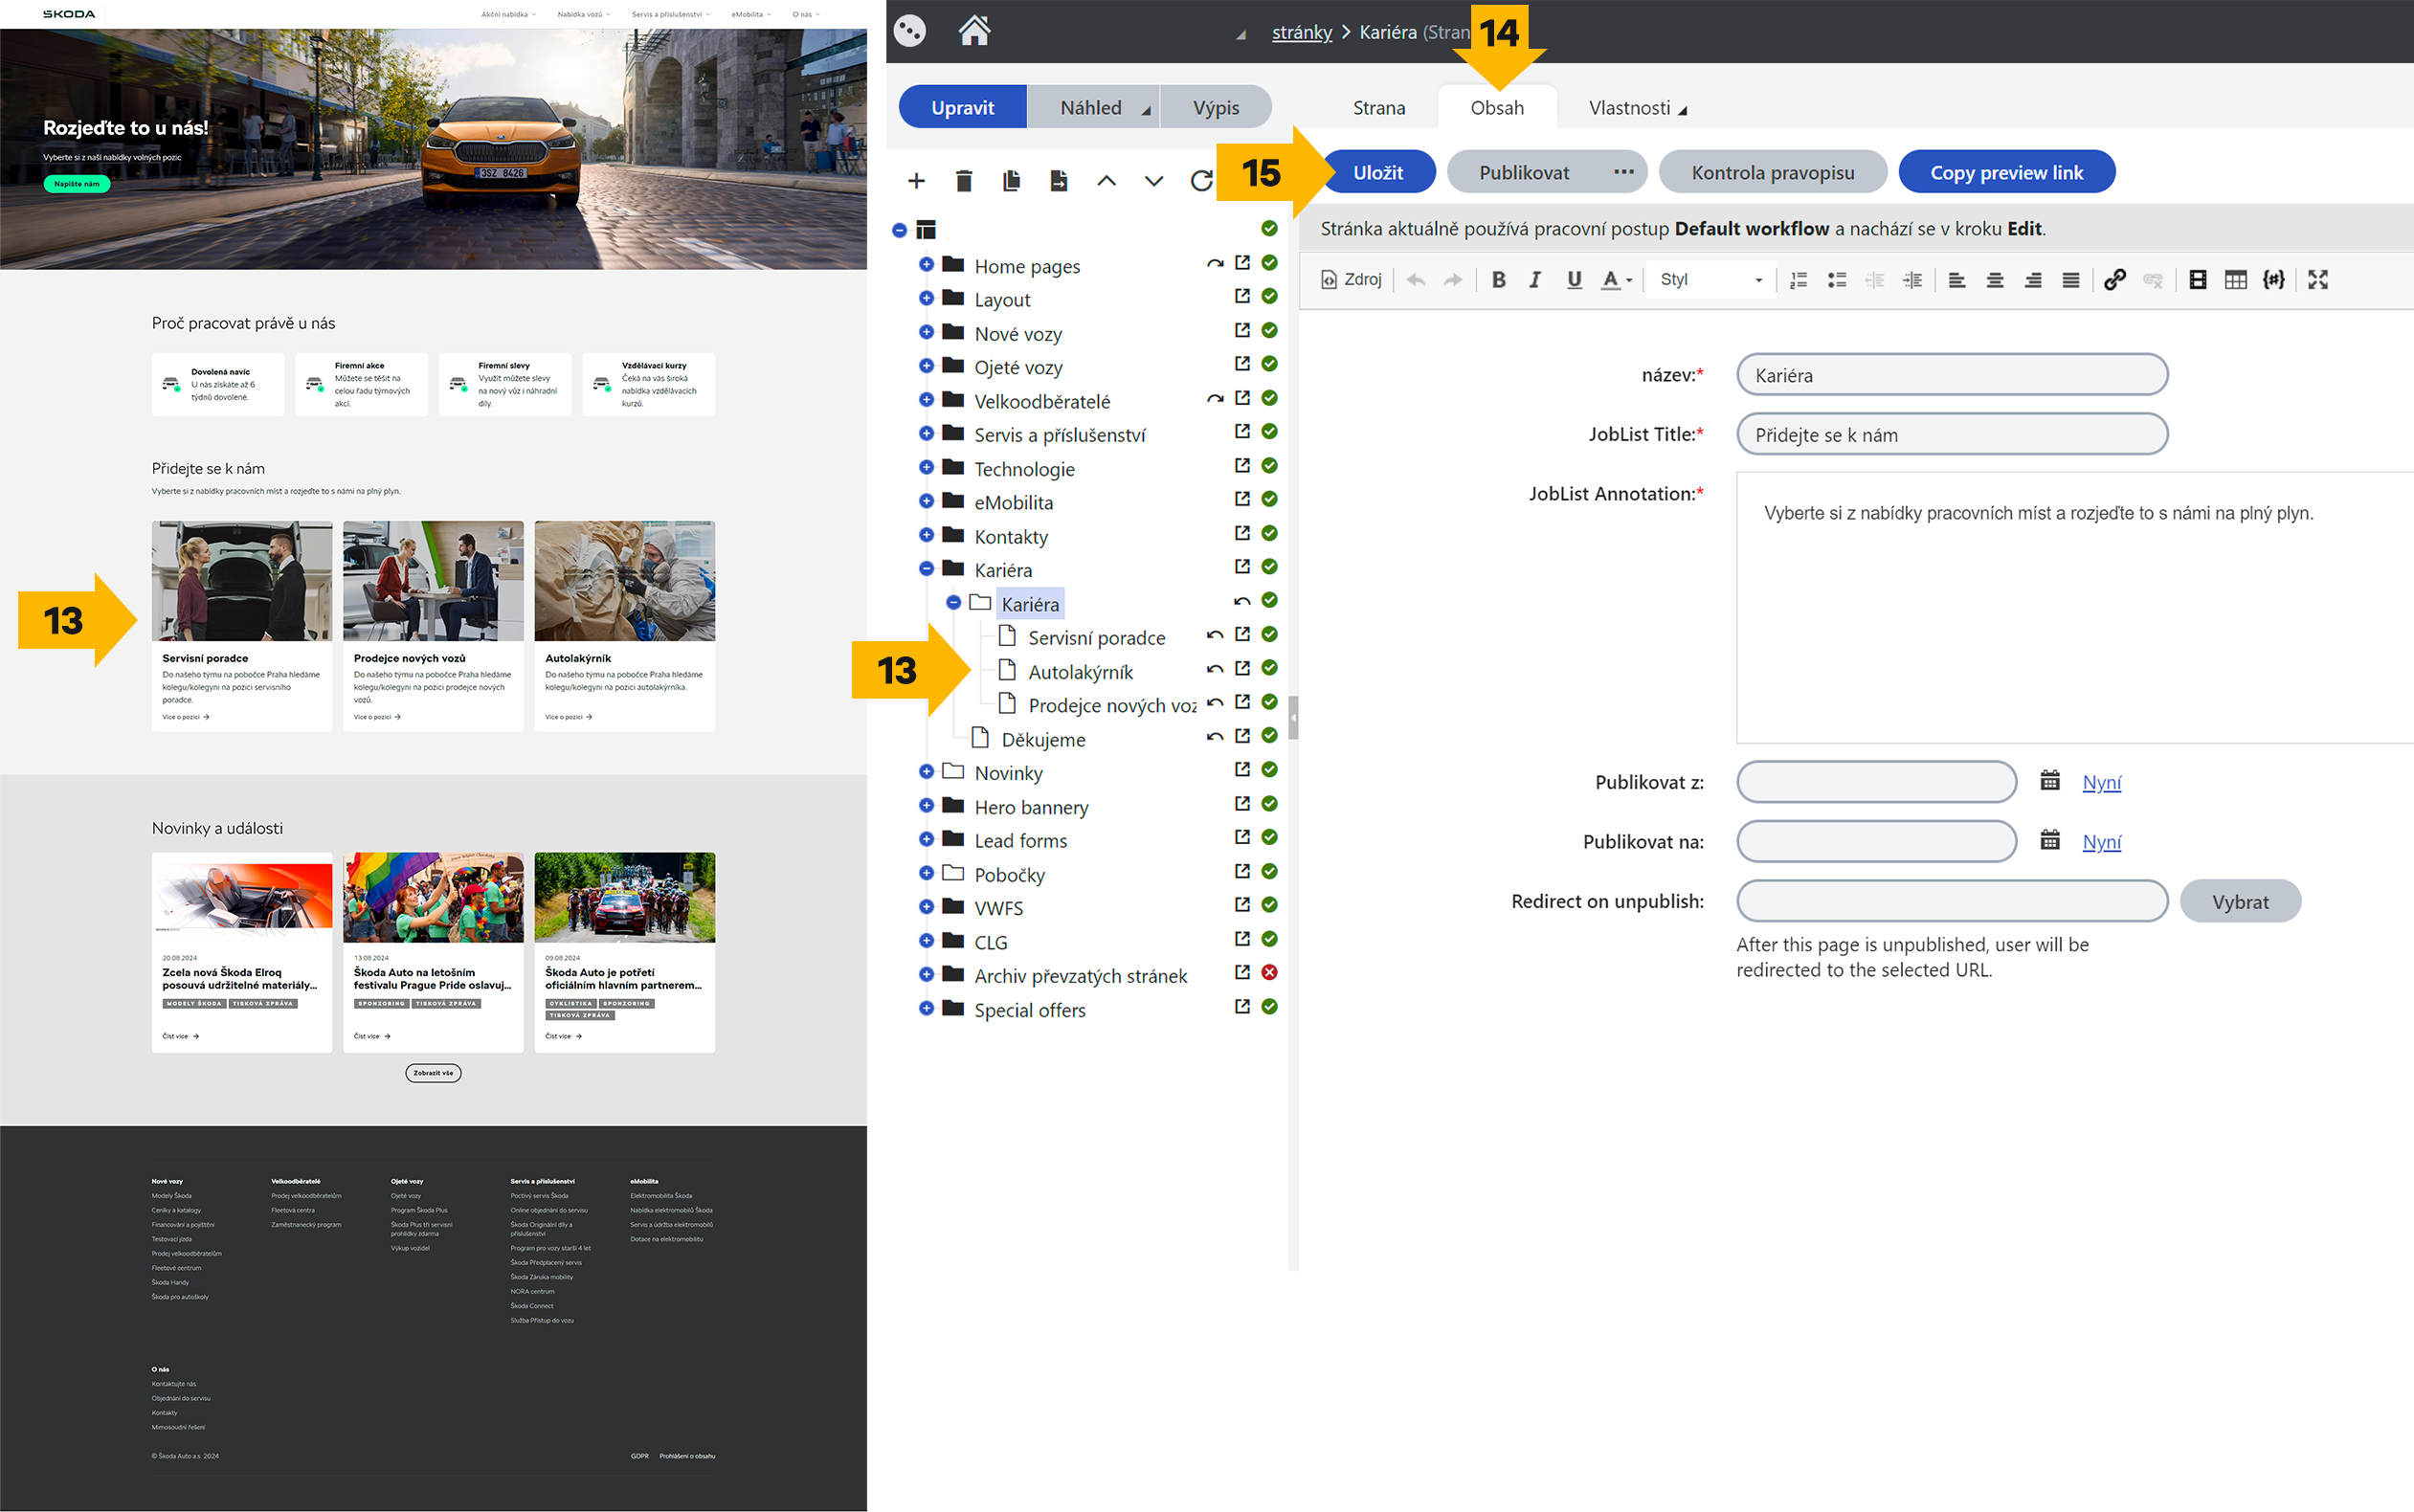Select the Autolakýrník page in the tree
Screen dimensions: 2414x1512
(1080, 672)
